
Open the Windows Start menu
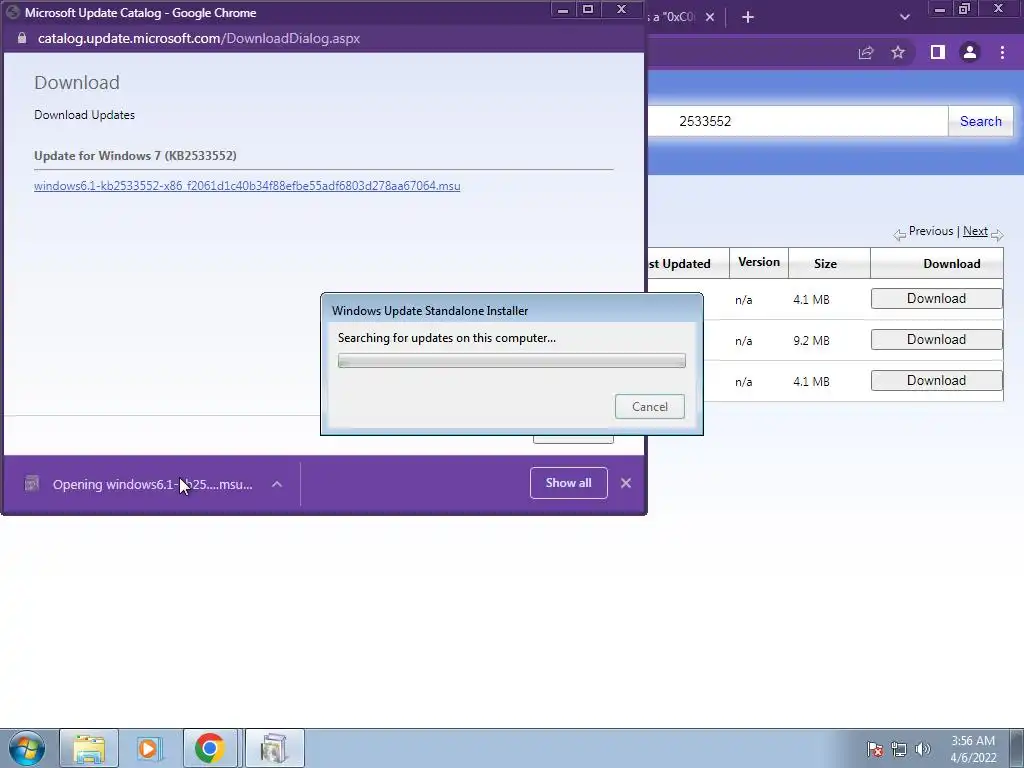click(27, 748)
